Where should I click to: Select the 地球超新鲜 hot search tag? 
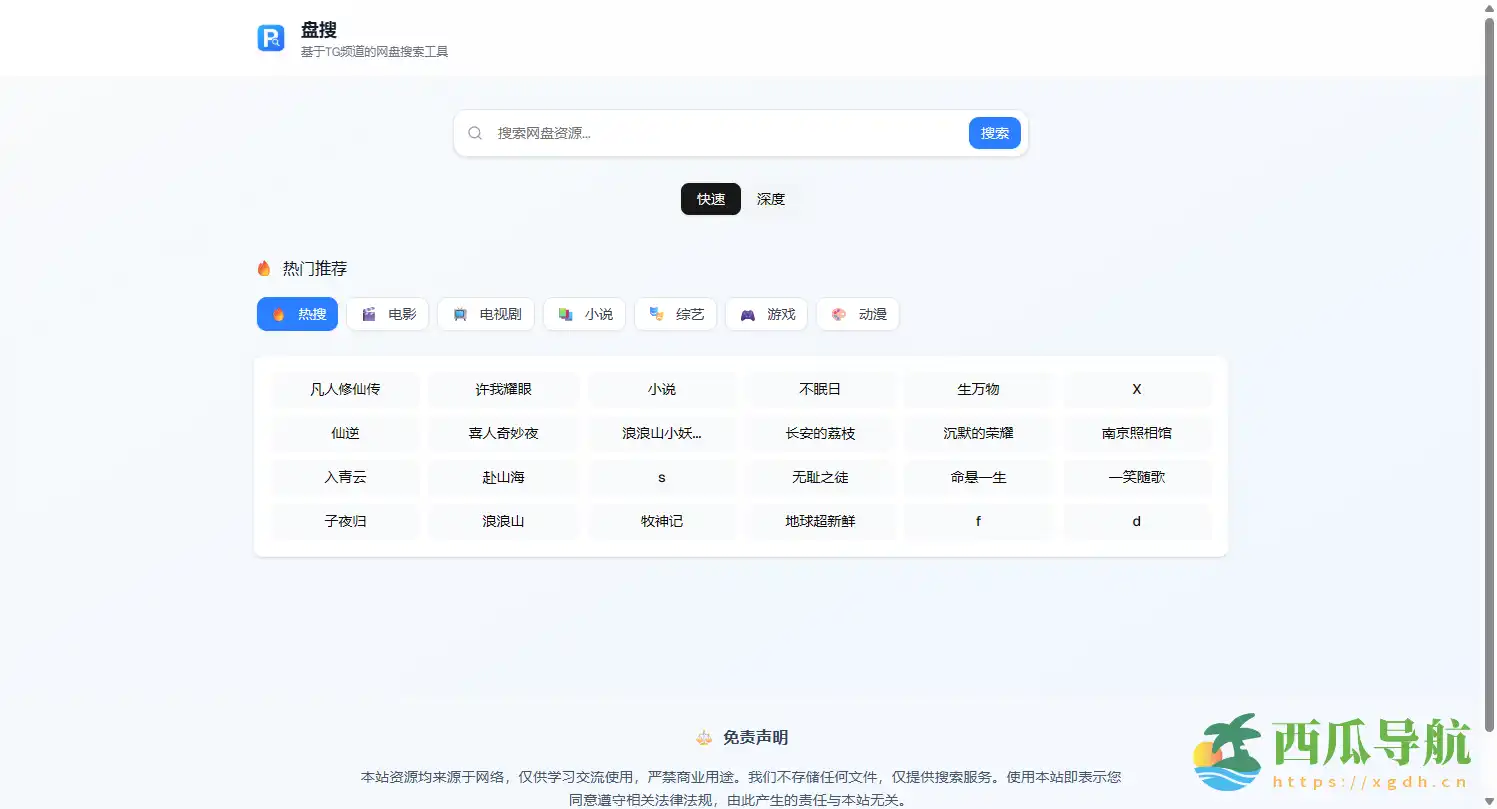click(x=820, y=521)
